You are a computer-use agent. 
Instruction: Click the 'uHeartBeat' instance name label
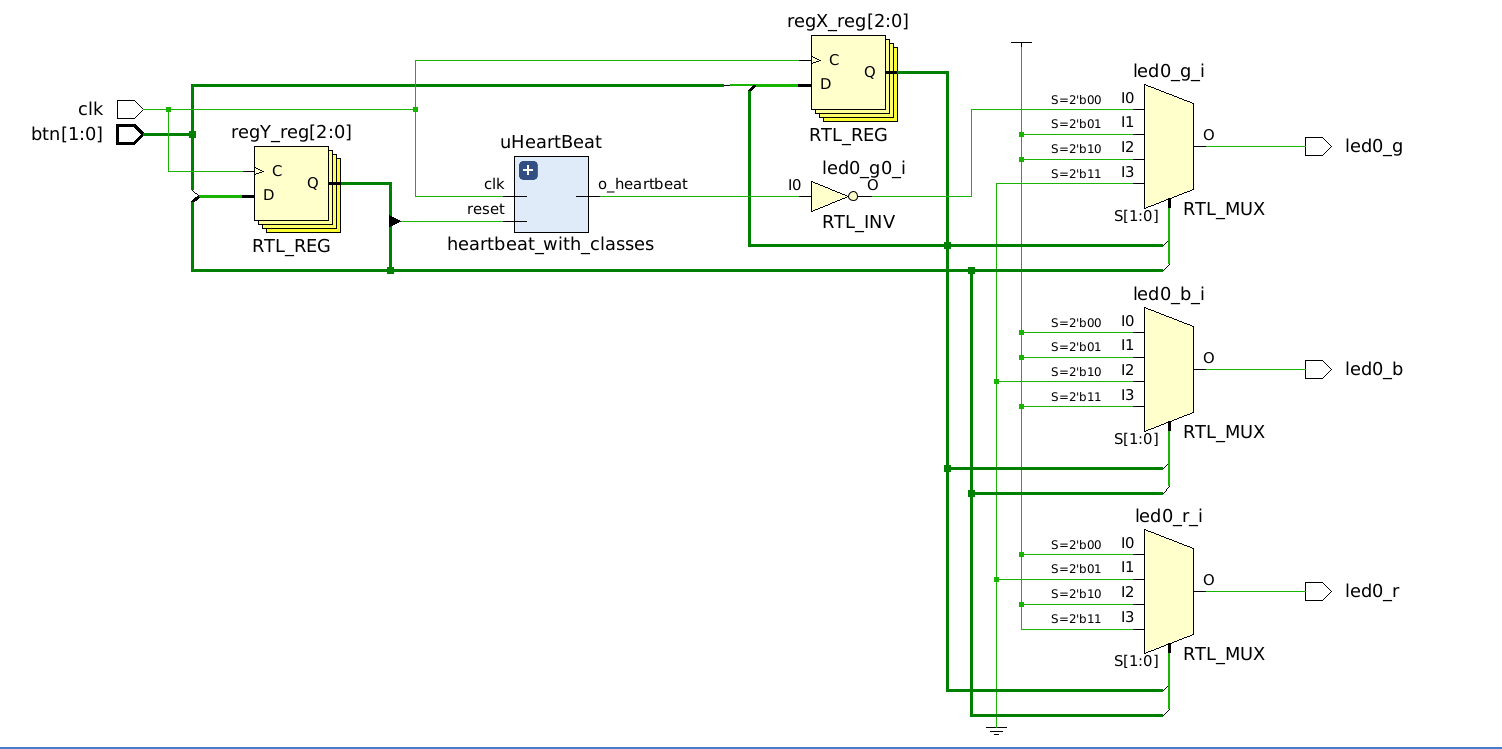551,143
